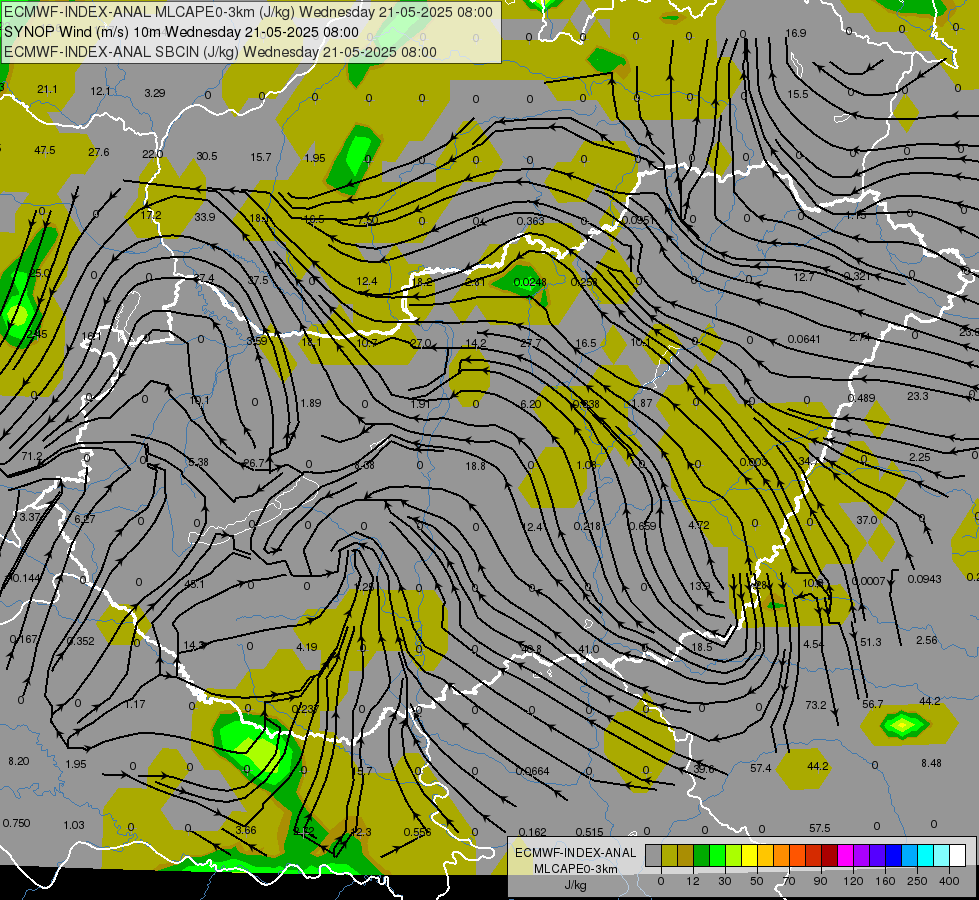Click the dark red swatch in the legend

(829, 855)
